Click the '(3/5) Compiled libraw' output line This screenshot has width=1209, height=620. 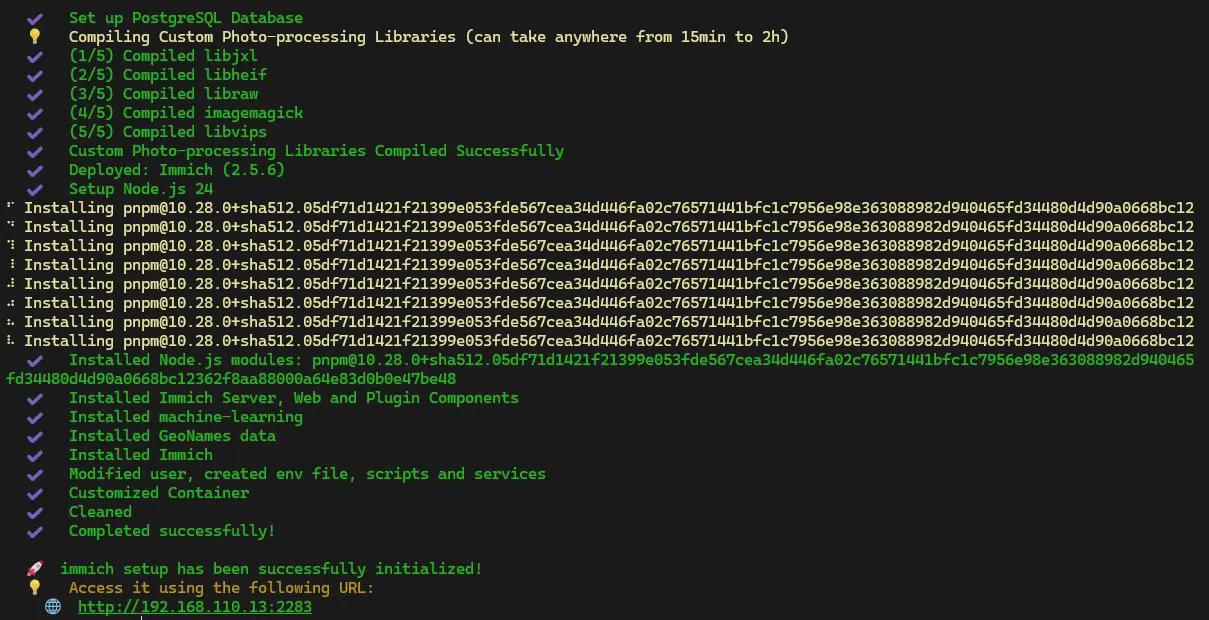click(163, 94)
